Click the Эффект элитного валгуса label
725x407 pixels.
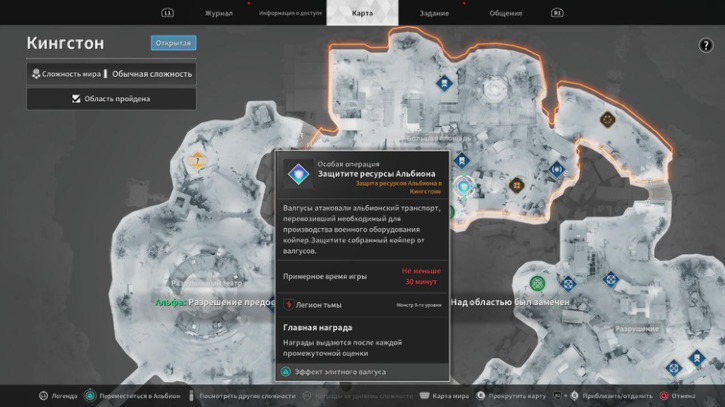[x=340, y=372]
